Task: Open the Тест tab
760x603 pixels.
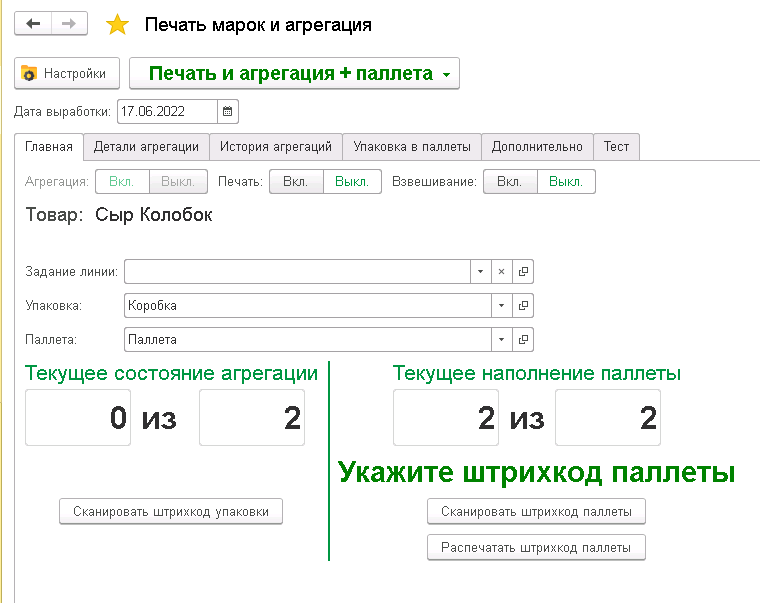Action: (x=617, y=146)
